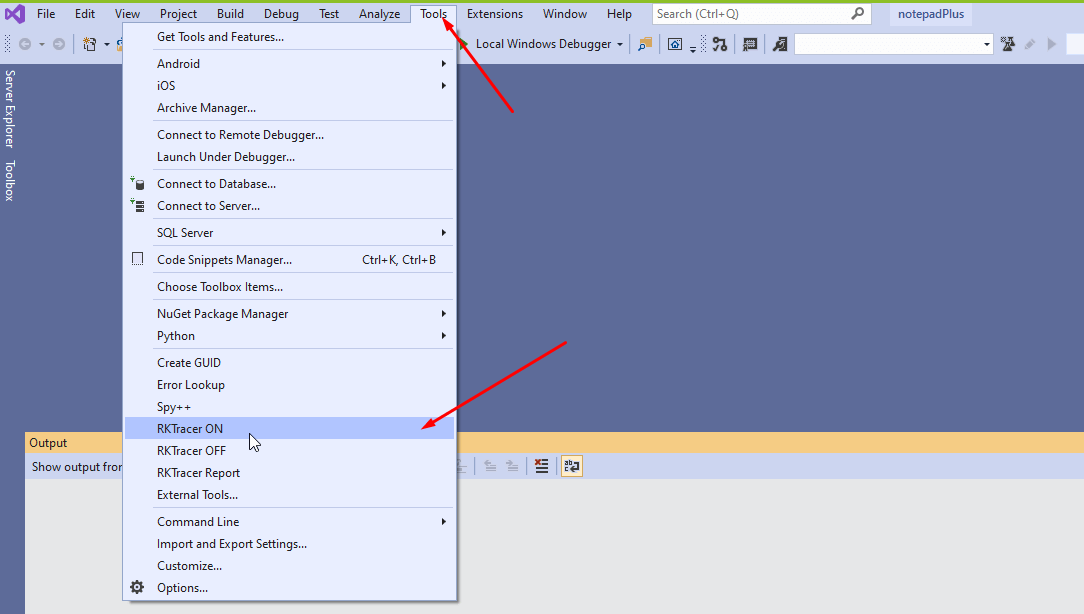This screenshot has height=614, width=1084.
Task: Toggle Word Wrap in the Output window
Action: pos(571,466)
